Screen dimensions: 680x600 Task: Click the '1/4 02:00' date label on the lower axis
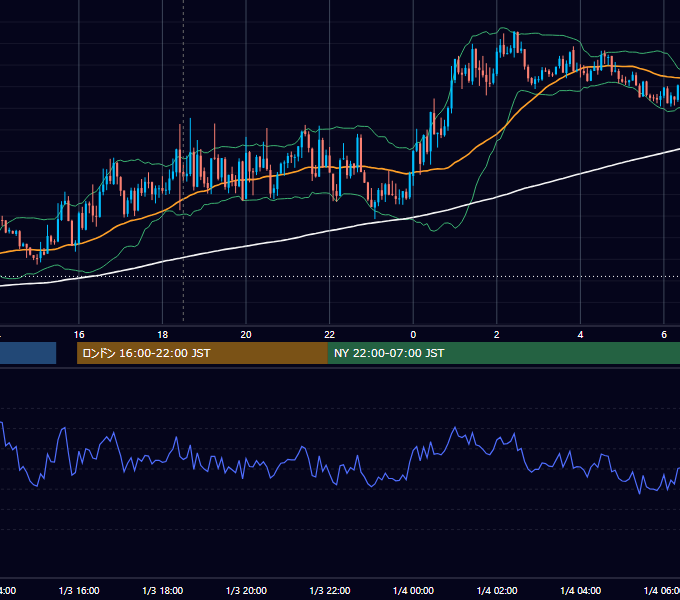[497, 590]
